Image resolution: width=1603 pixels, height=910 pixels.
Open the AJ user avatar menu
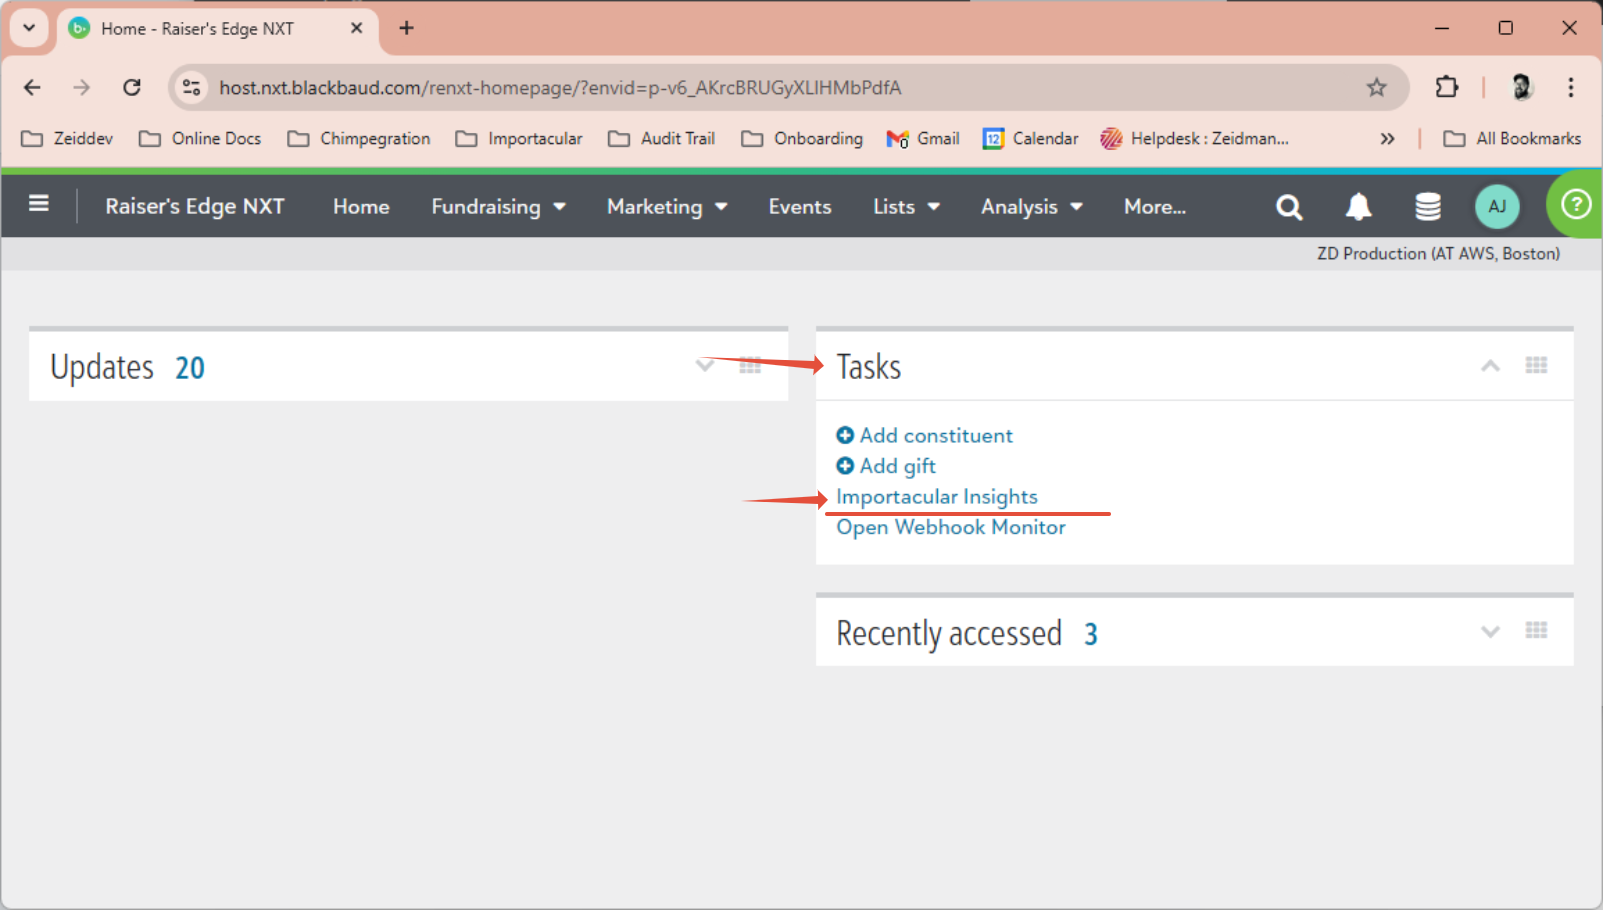coord(1497,207)
